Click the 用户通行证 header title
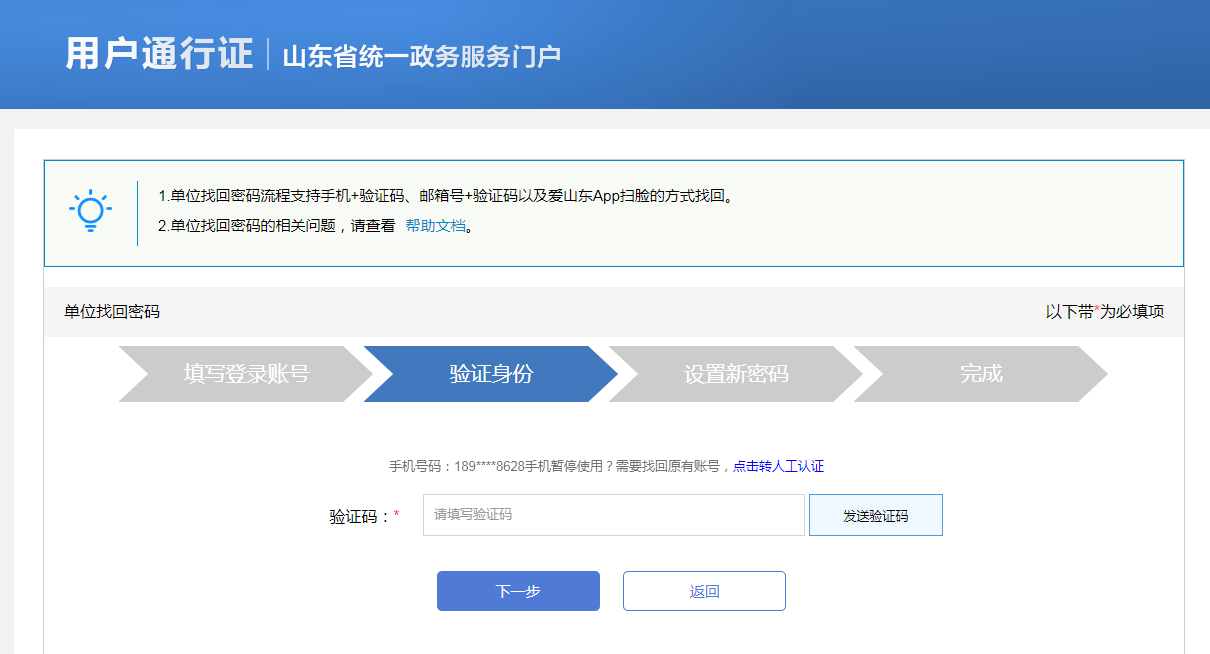 [x=159, y=54]
